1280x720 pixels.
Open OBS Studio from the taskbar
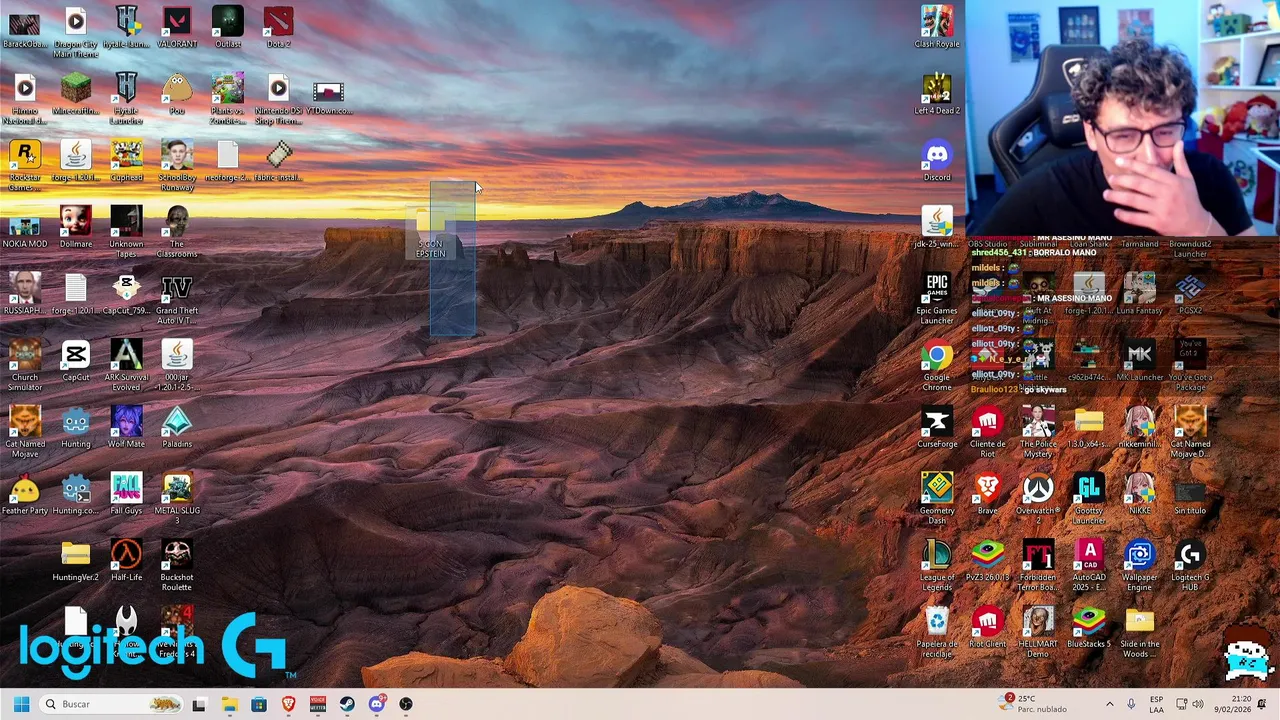[x=406, y=704]
